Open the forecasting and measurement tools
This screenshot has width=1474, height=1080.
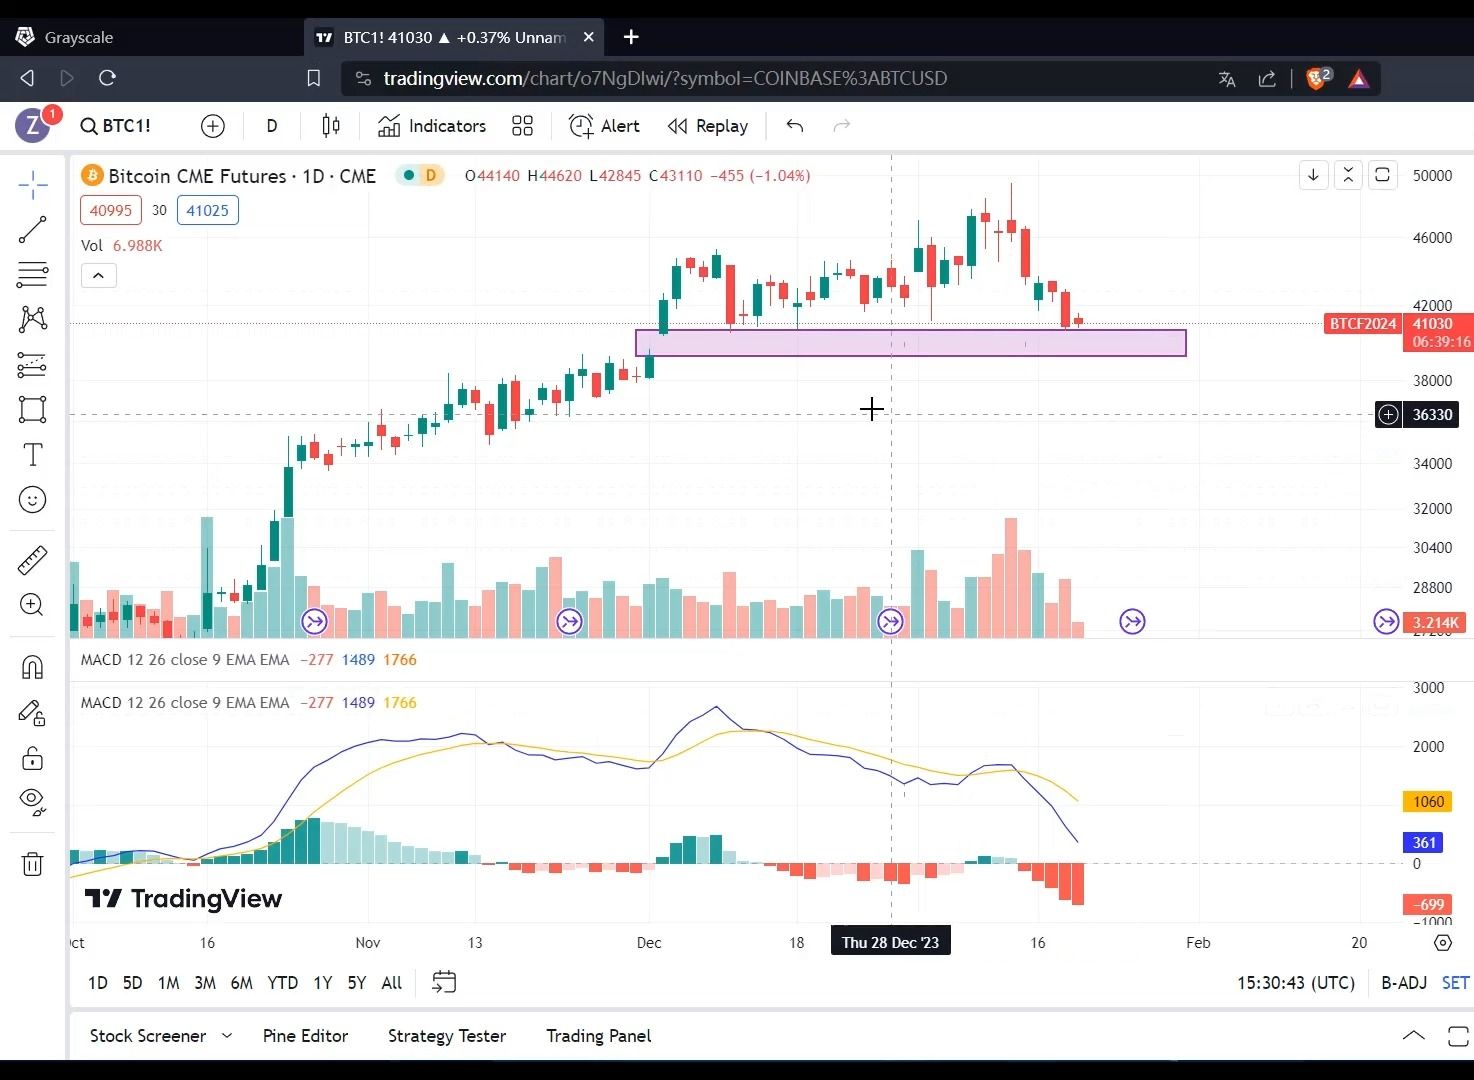[x=32, y=364]
